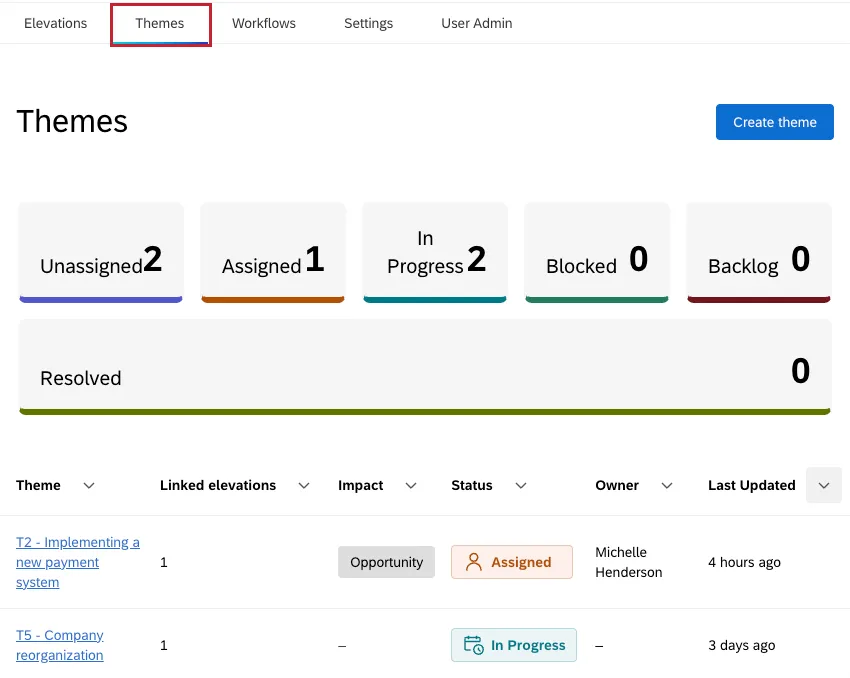Open the Last Updated column dropdown
The image size is (850, 678).
click(x=824, y=485)
